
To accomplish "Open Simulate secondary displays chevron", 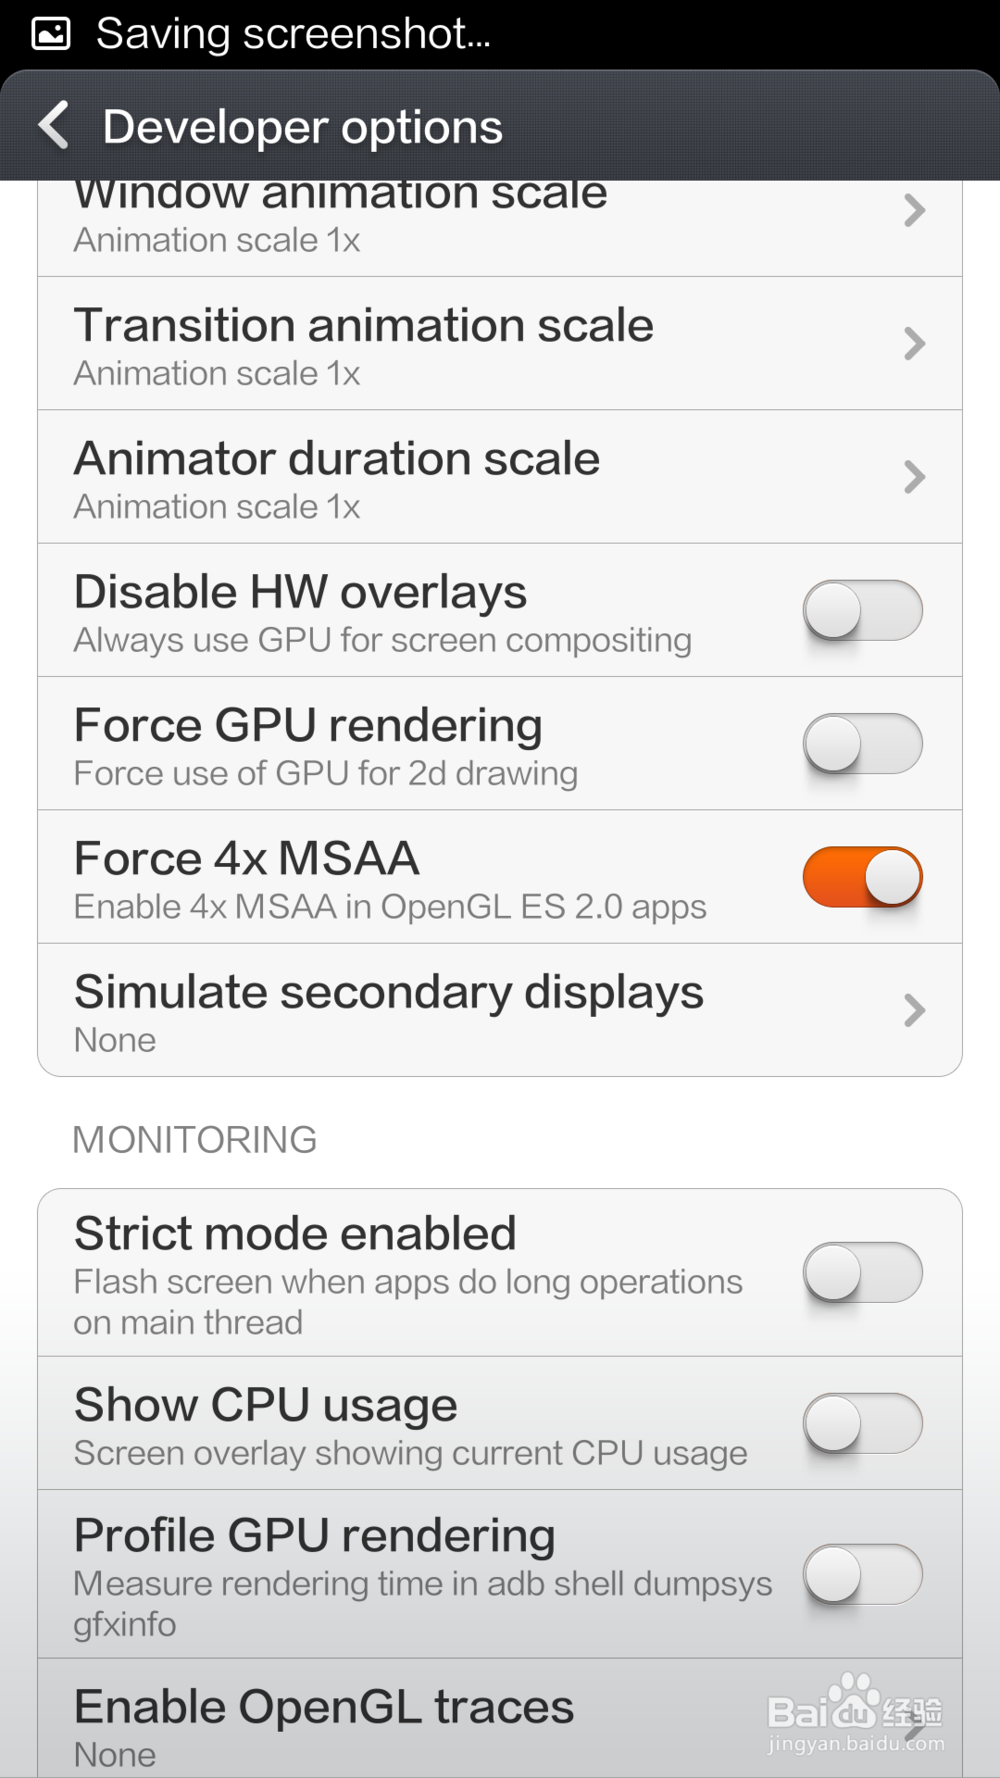I will pos(914,1010).
